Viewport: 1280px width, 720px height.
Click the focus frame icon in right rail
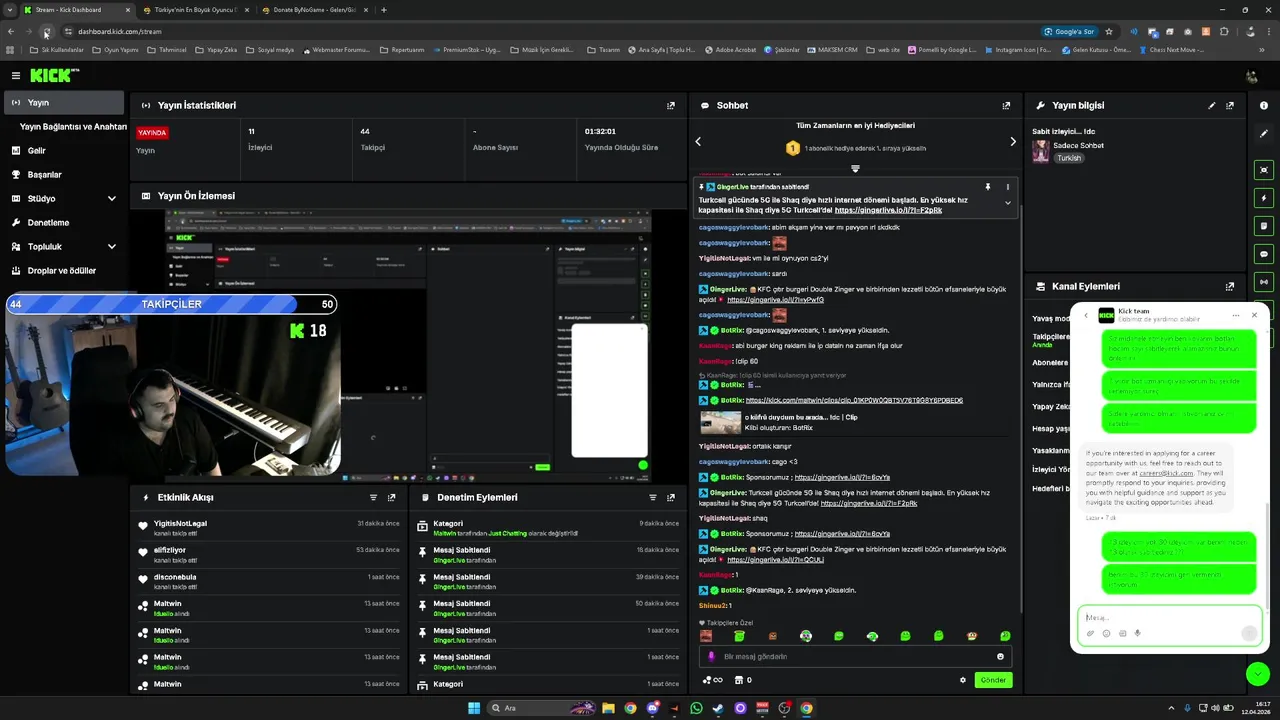(x=1264, y=170)
